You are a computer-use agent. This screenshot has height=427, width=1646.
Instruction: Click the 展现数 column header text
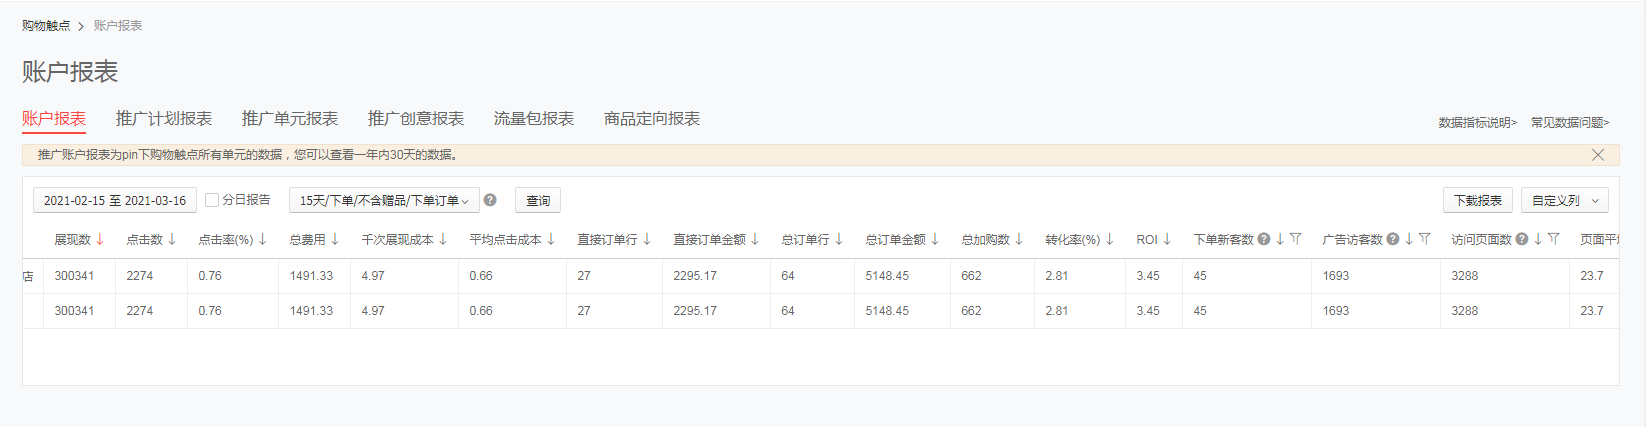pyautogui.click(x=72, y=240)
